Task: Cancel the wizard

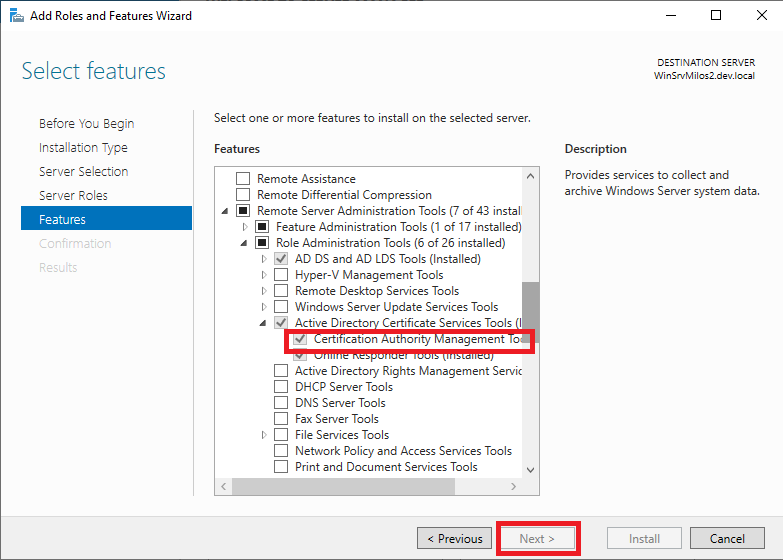Action: 727,539
